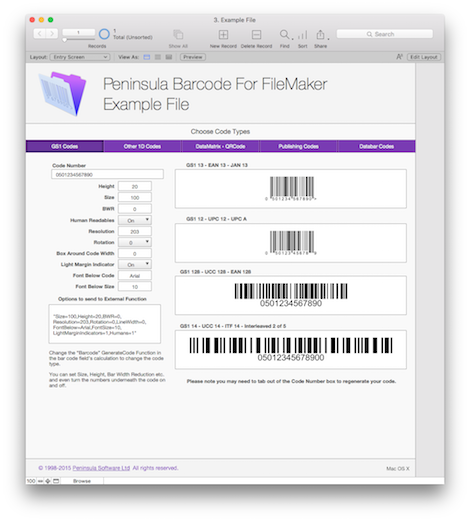This screenshot has width=470, height=521.
Task: Open the Human Readables dropdown
Action: tap(135, 220)
